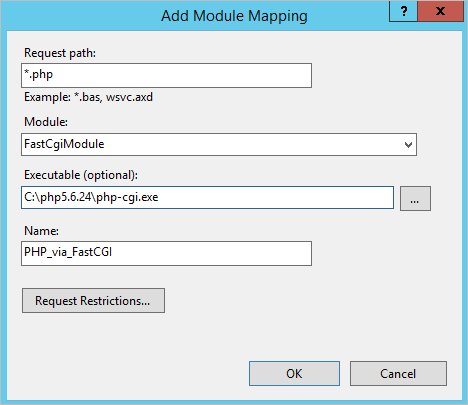The width and height of the screenshot is (468, 405).
Task: Place cursor in PHP_via_FastCGI text
Action: [68, 252]
